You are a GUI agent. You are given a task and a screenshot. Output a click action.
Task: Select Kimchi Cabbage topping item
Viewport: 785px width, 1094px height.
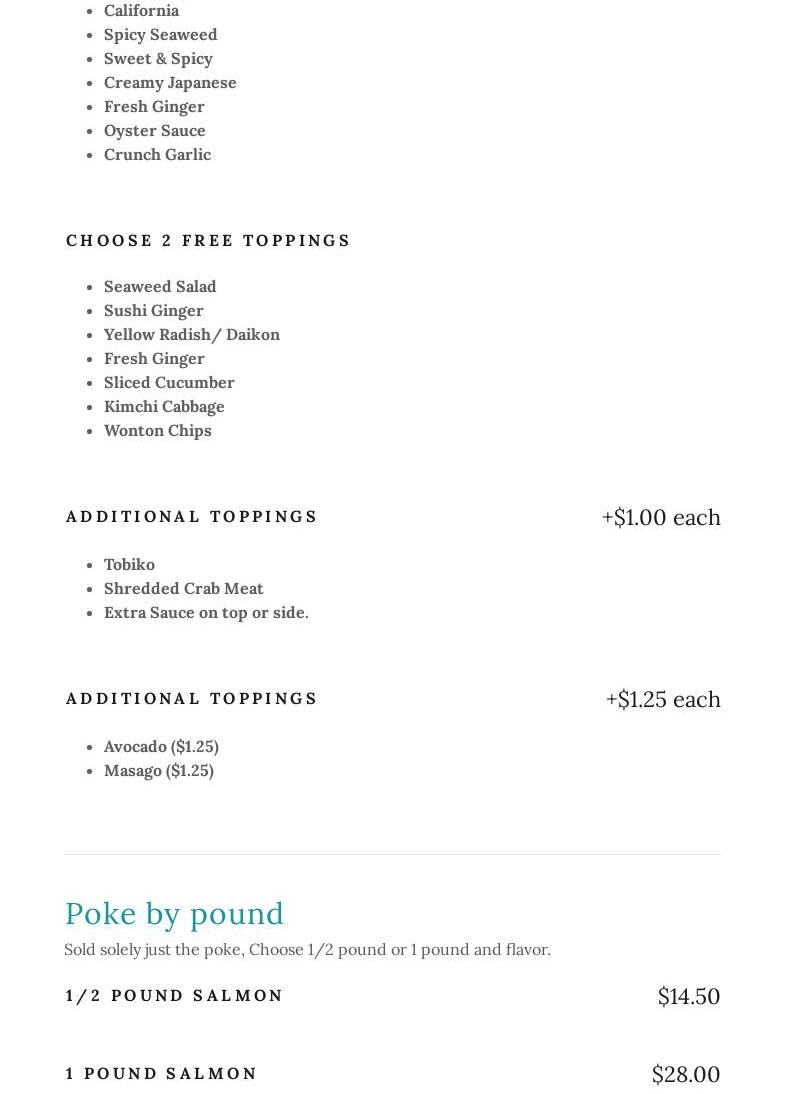tap(164, 406)
